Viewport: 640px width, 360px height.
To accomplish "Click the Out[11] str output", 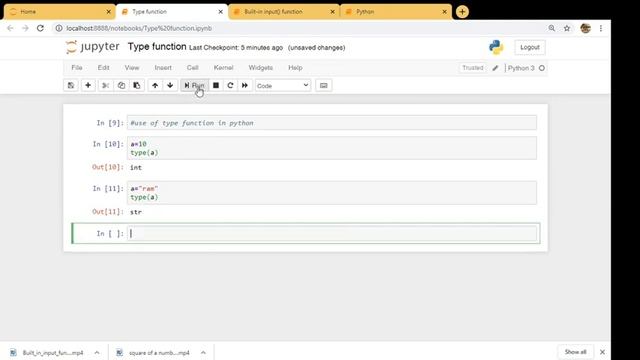I will (136, 212).
